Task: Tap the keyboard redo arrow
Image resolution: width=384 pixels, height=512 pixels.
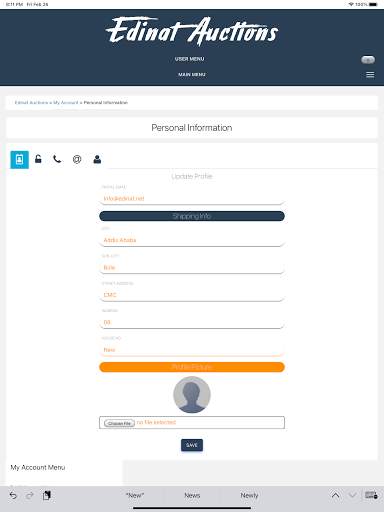Action: pyautogui.click(x=30, y=496)
